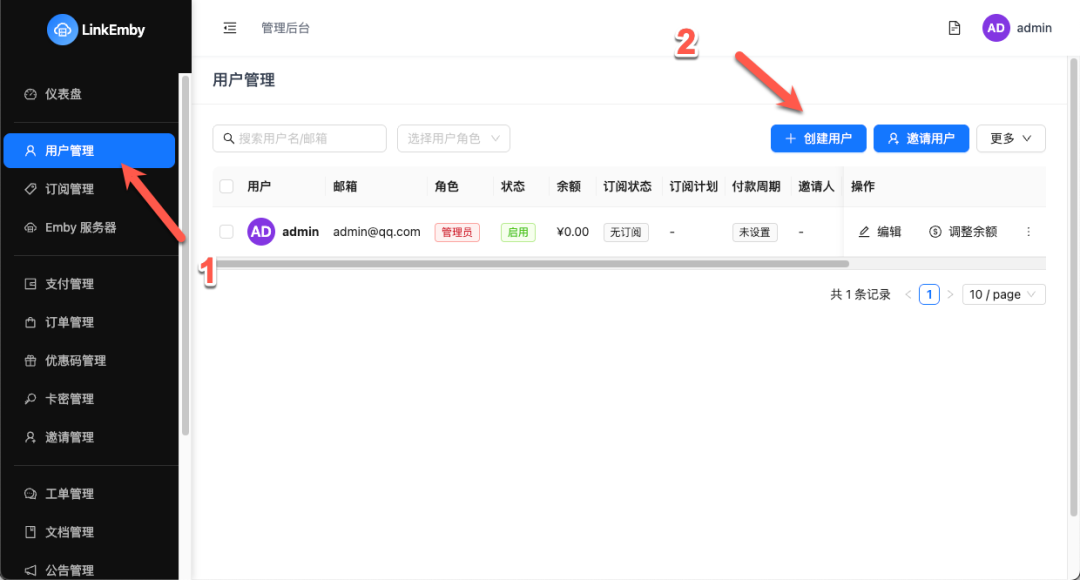The image size is (1080, 580).
Task: Click the 余额 column header
Action: (x=568, y=187)
